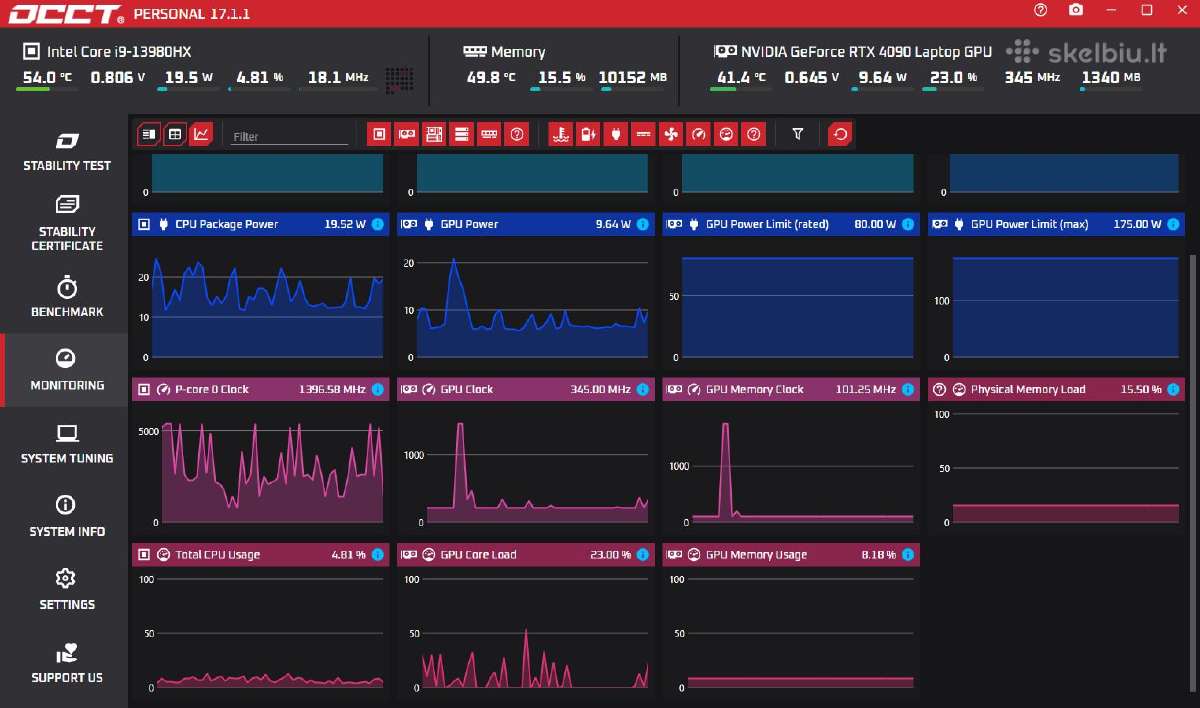1200x708 pixels.
Task: Open the Benchmark section
Action: point(67,298)
